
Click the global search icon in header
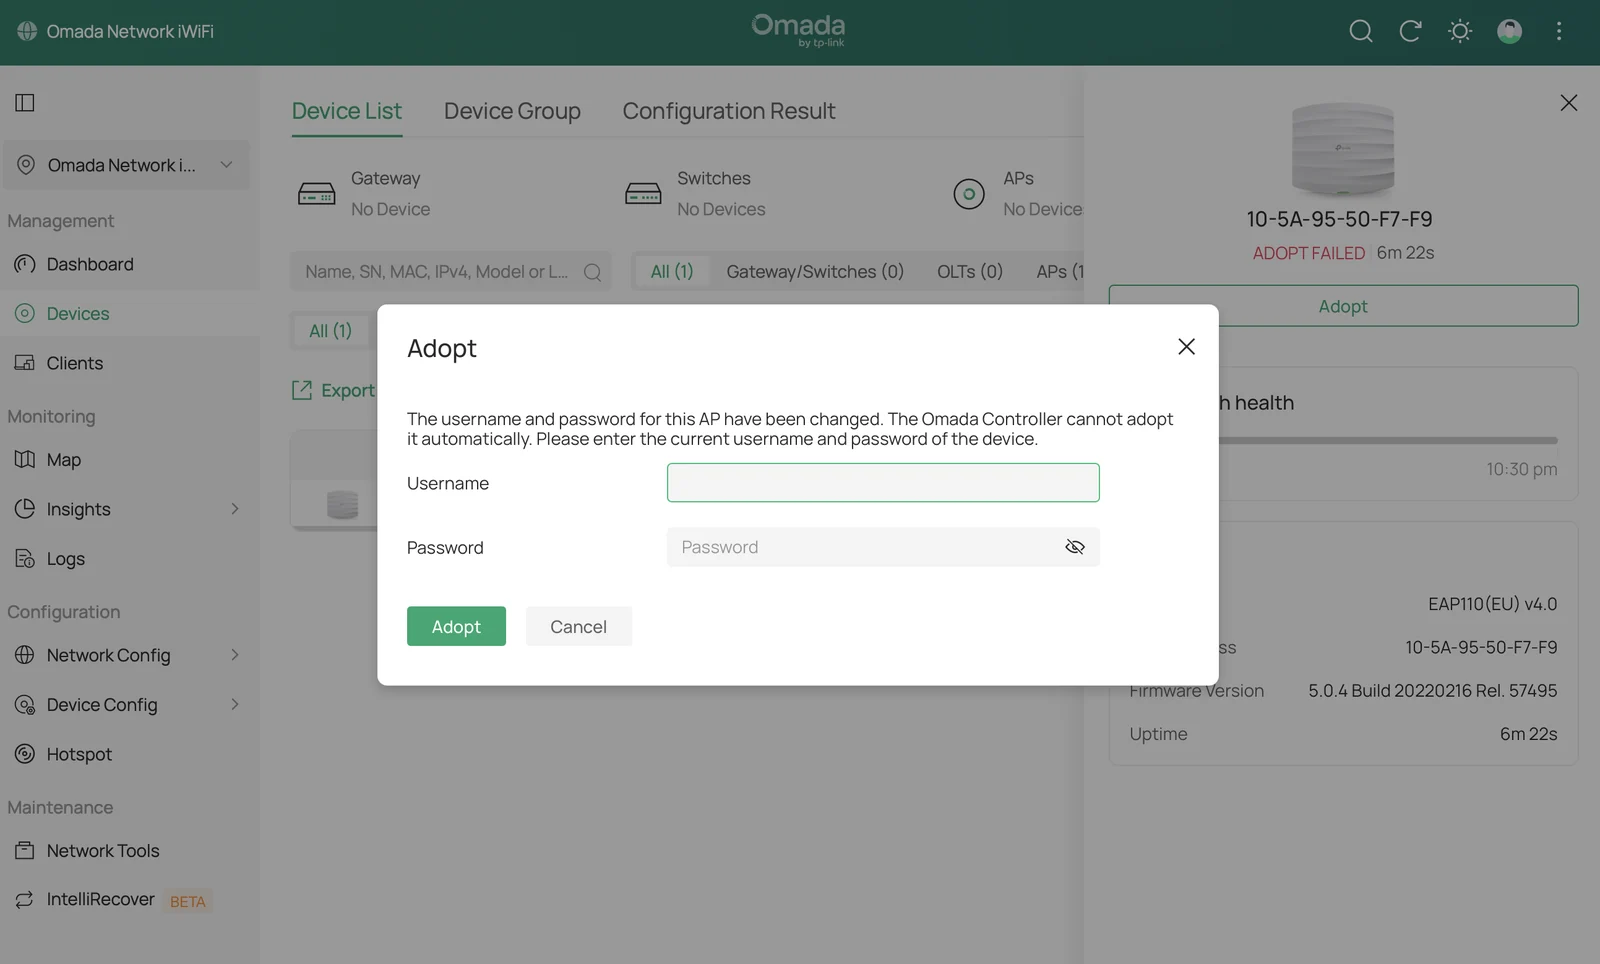[1360, 31]
